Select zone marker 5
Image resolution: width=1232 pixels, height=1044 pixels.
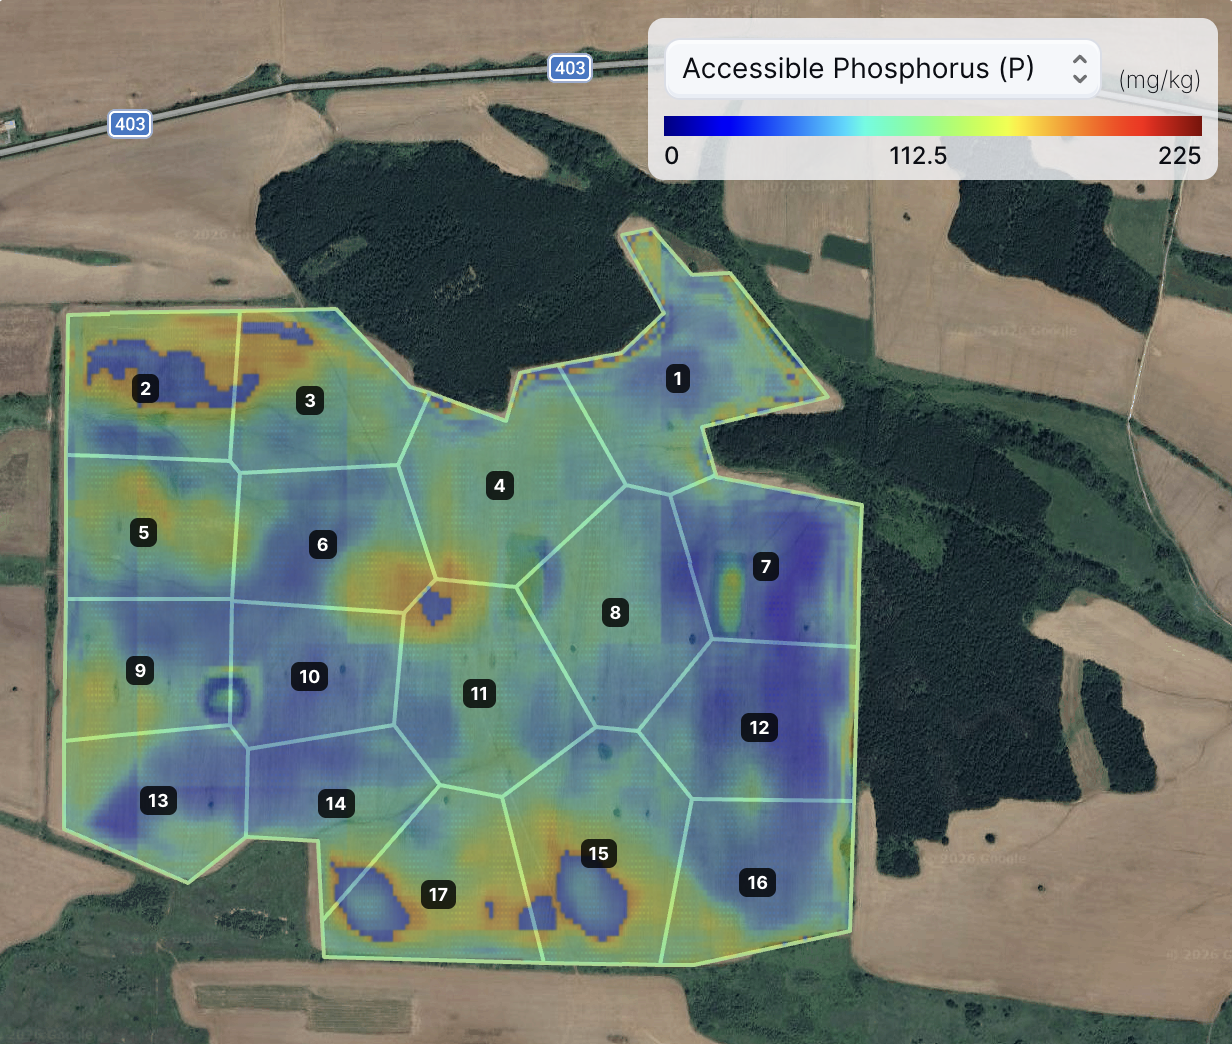tap(144, 532)
